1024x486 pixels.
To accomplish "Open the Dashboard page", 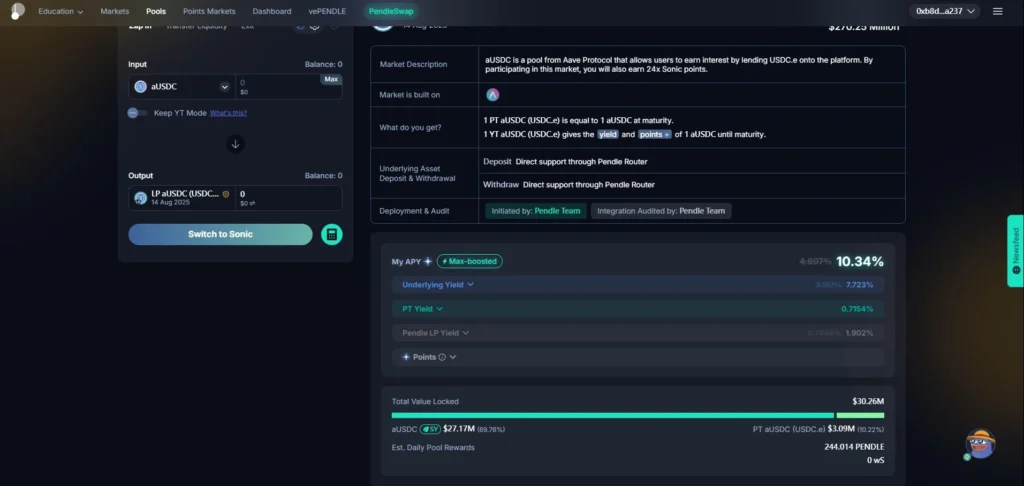I will point(272,11).
